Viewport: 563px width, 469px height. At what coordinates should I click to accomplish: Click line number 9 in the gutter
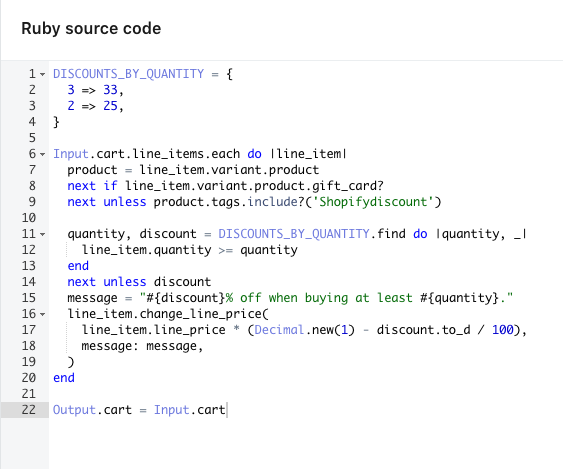coord(32,202)
